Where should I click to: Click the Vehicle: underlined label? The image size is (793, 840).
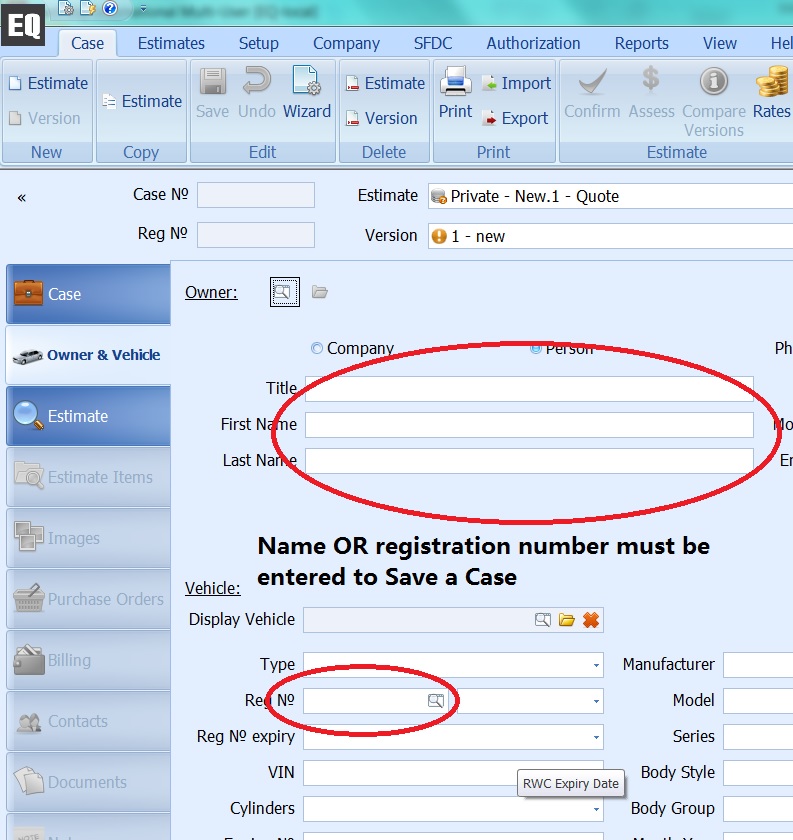point(213,588)
